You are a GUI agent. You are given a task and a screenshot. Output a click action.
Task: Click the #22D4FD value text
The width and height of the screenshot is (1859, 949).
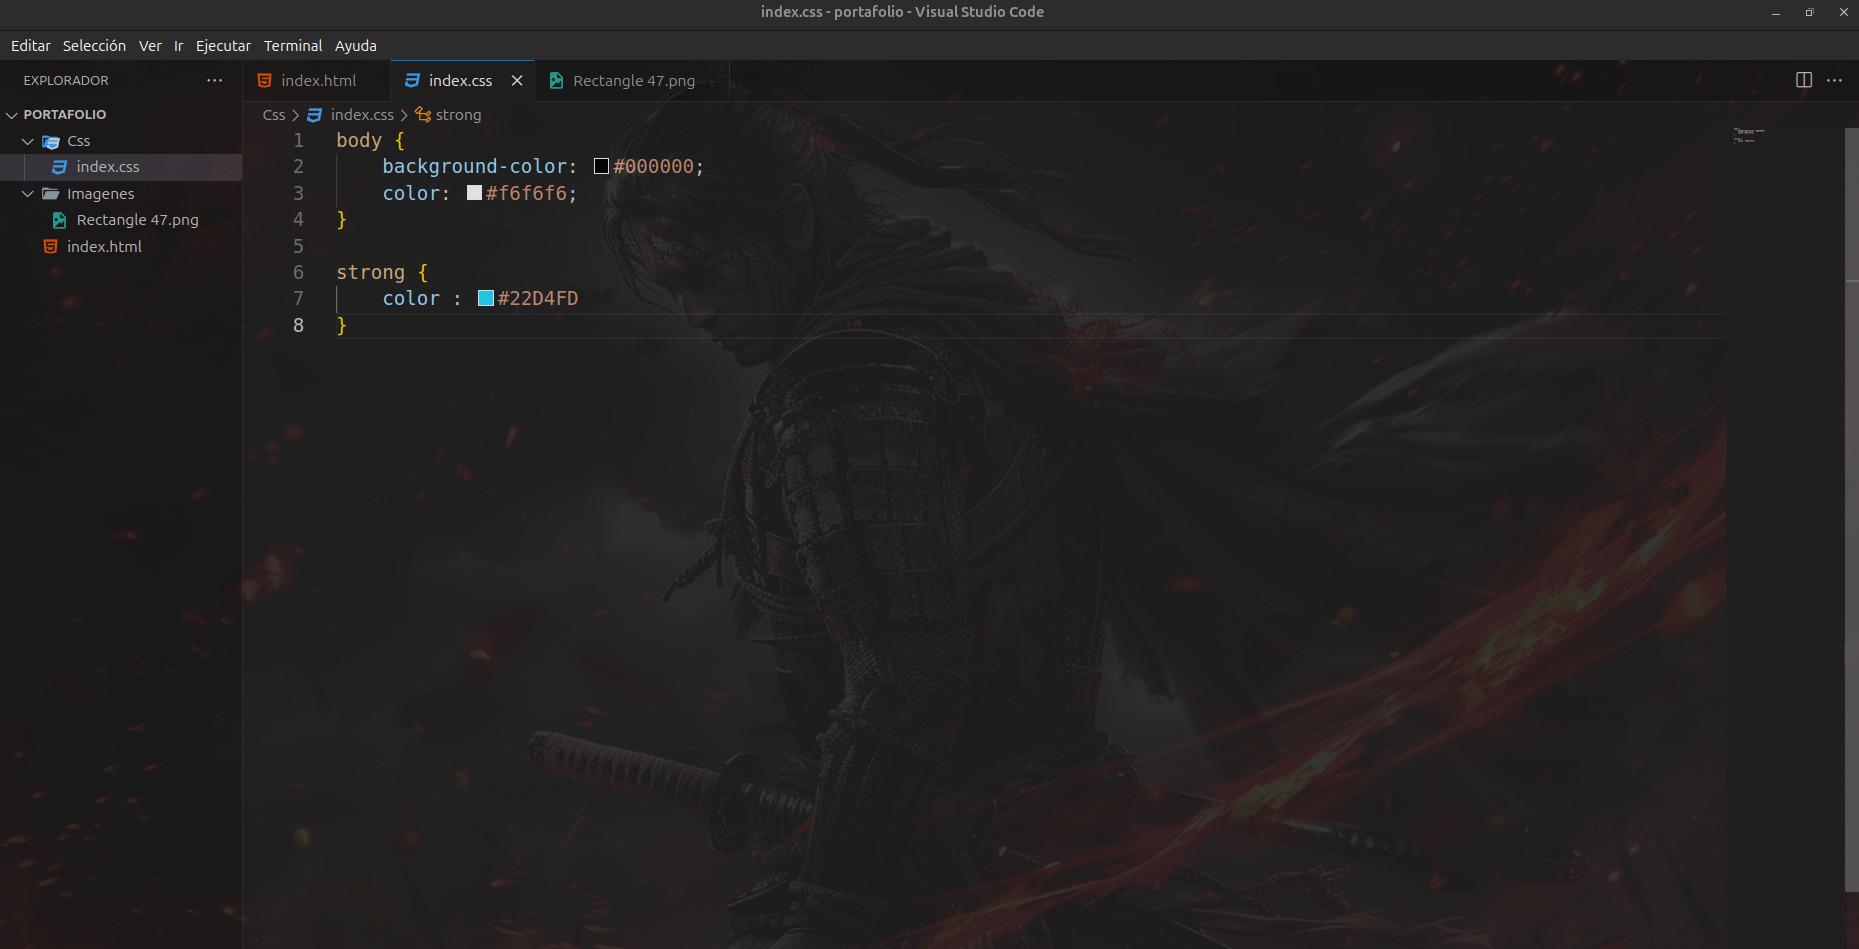pos(538,298)
